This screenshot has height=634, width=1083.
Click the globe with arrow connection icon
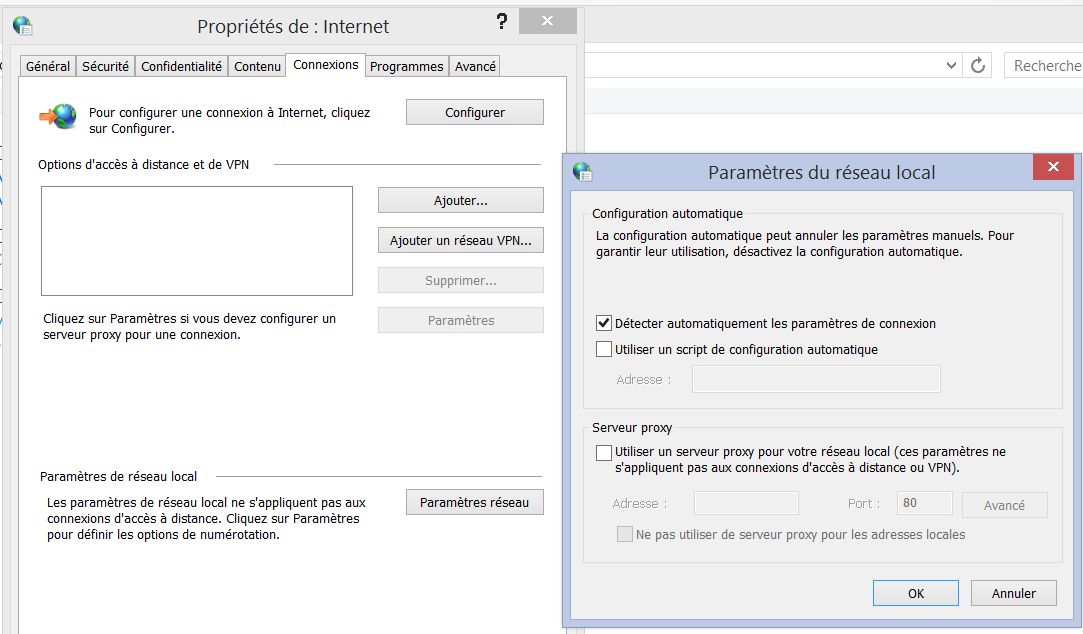(x=58, y=117)
